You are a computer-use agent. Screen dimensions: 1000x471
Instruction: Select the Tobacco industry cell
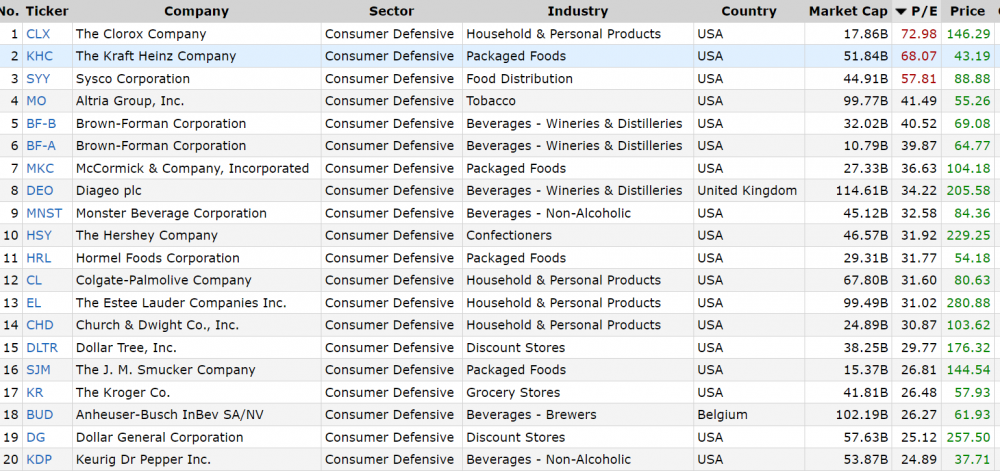491,101
